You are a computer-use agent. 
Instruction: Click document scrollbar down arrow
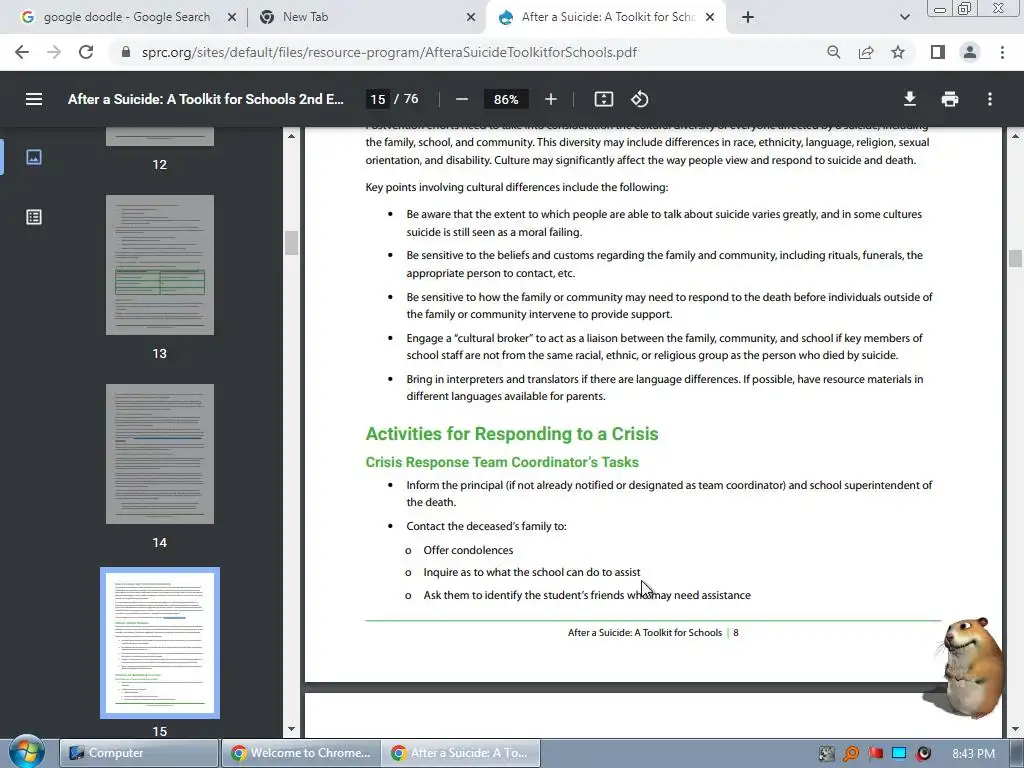pos(1015,729)
